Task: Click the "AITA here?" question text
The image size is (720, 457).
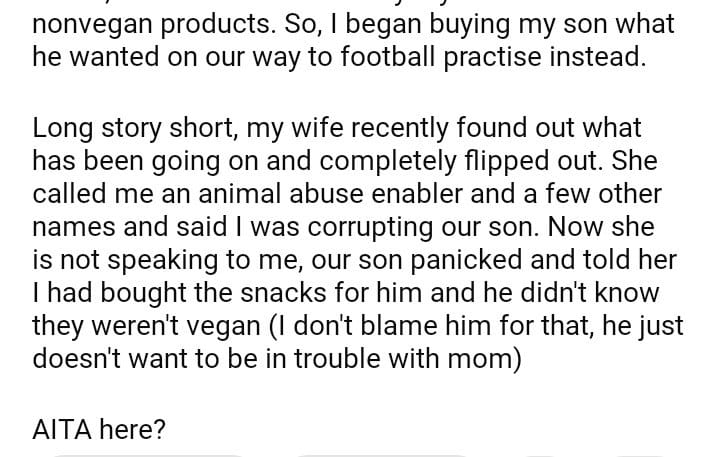Action: pyautogui.click(x=100, y=430)
